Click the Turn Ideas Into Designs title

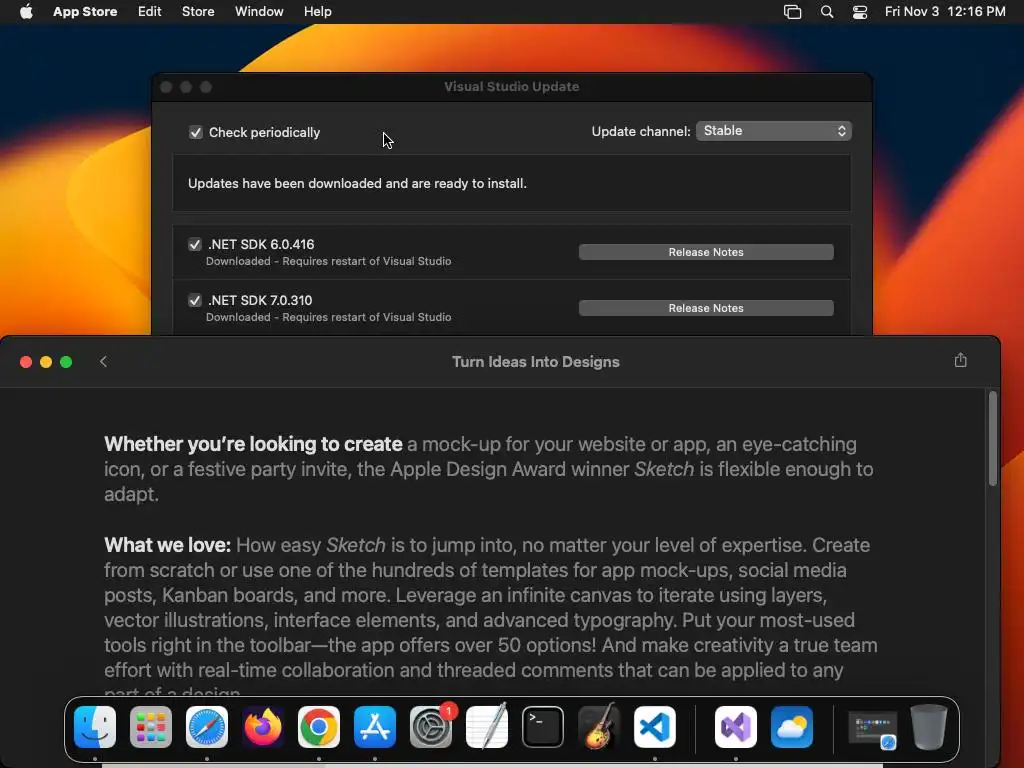click(536, 362)
